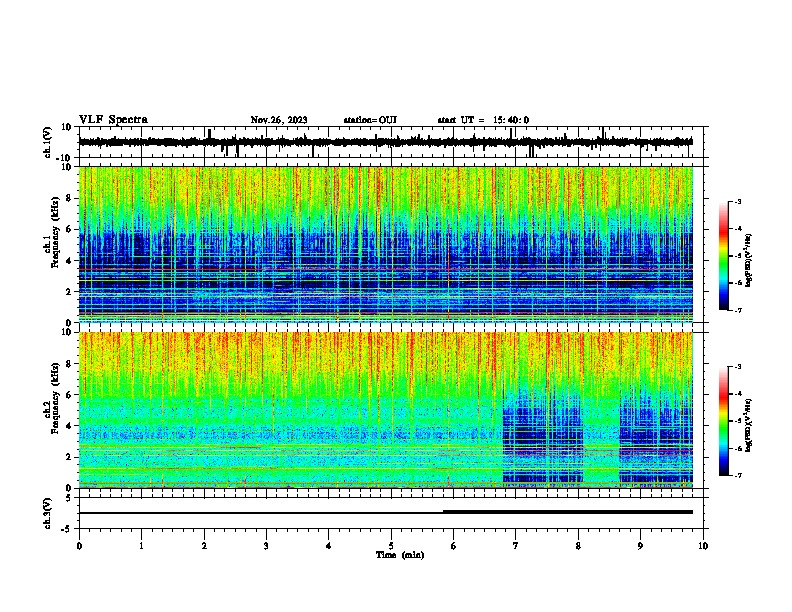Click the 'start UT = 15:40:0' text

click(483, 120)
